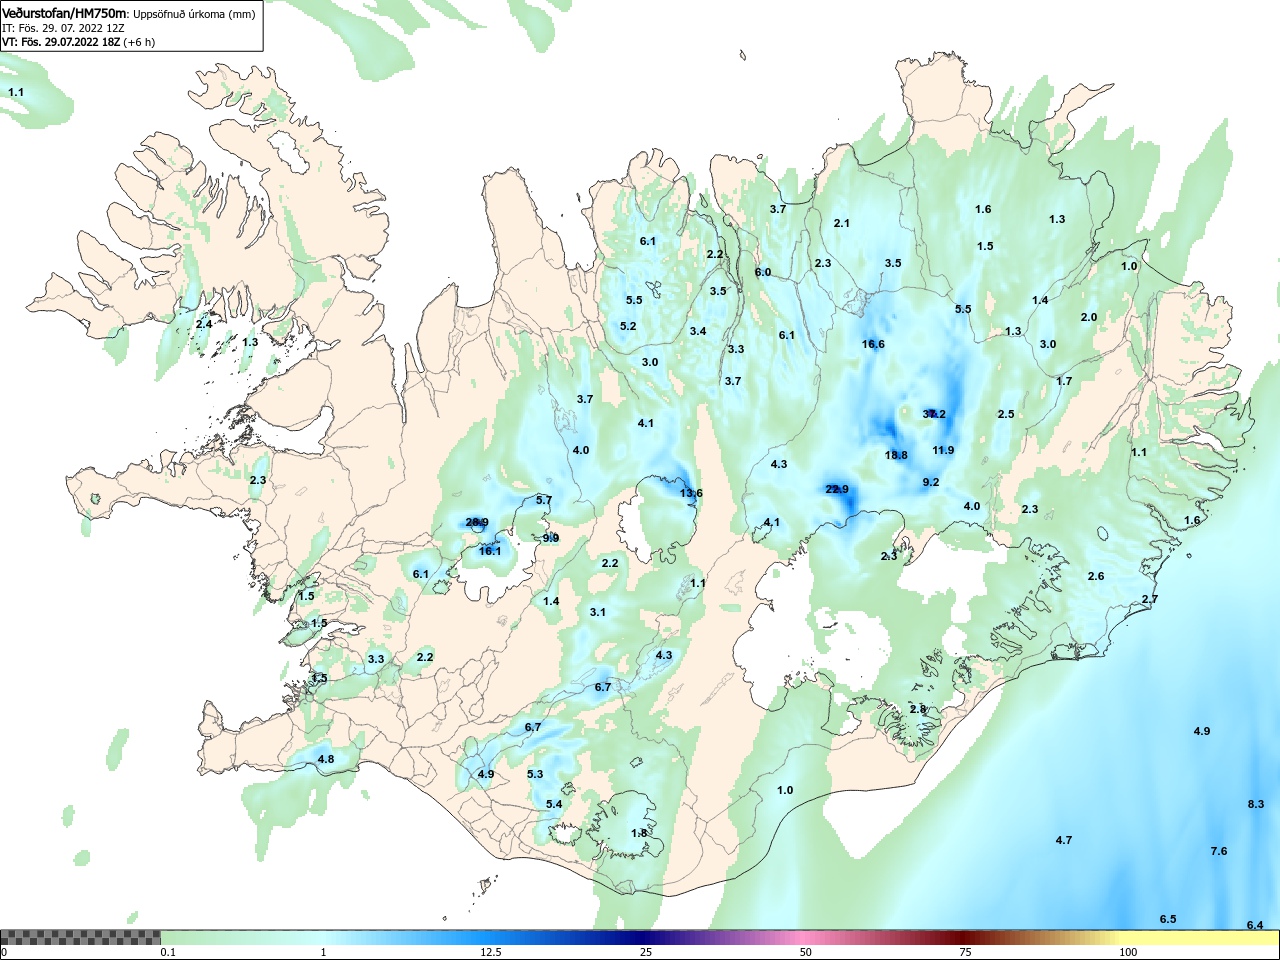Screen dimensions: 1280x960
Task: Select the 2.1 precipitation value
Action: point(842,223)
